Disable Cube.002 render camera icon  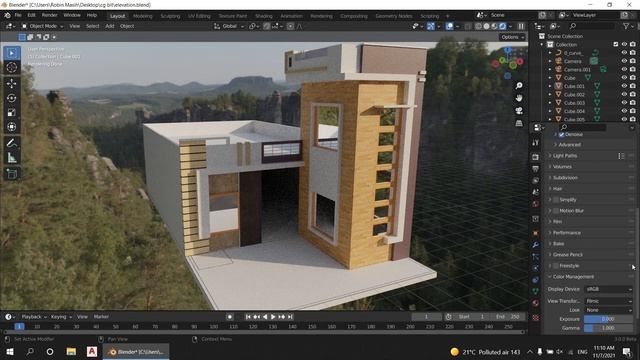(x=633, y=94)
